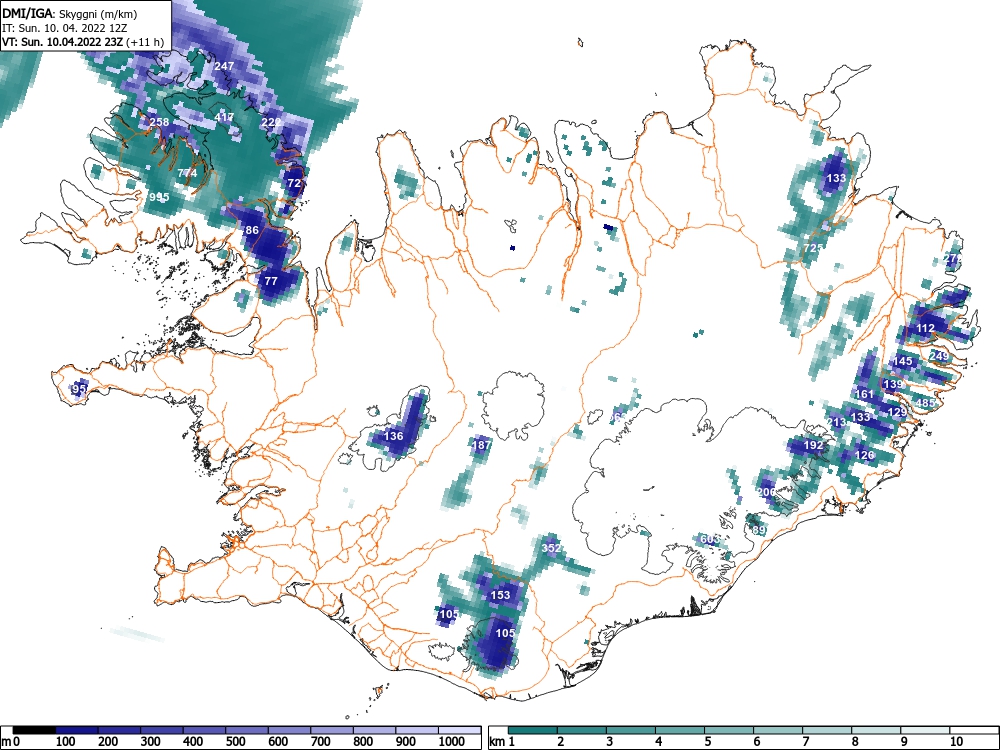The image size is (1000, 750).
Task: Click the '725' visibility value on the map
Action: 812,248
